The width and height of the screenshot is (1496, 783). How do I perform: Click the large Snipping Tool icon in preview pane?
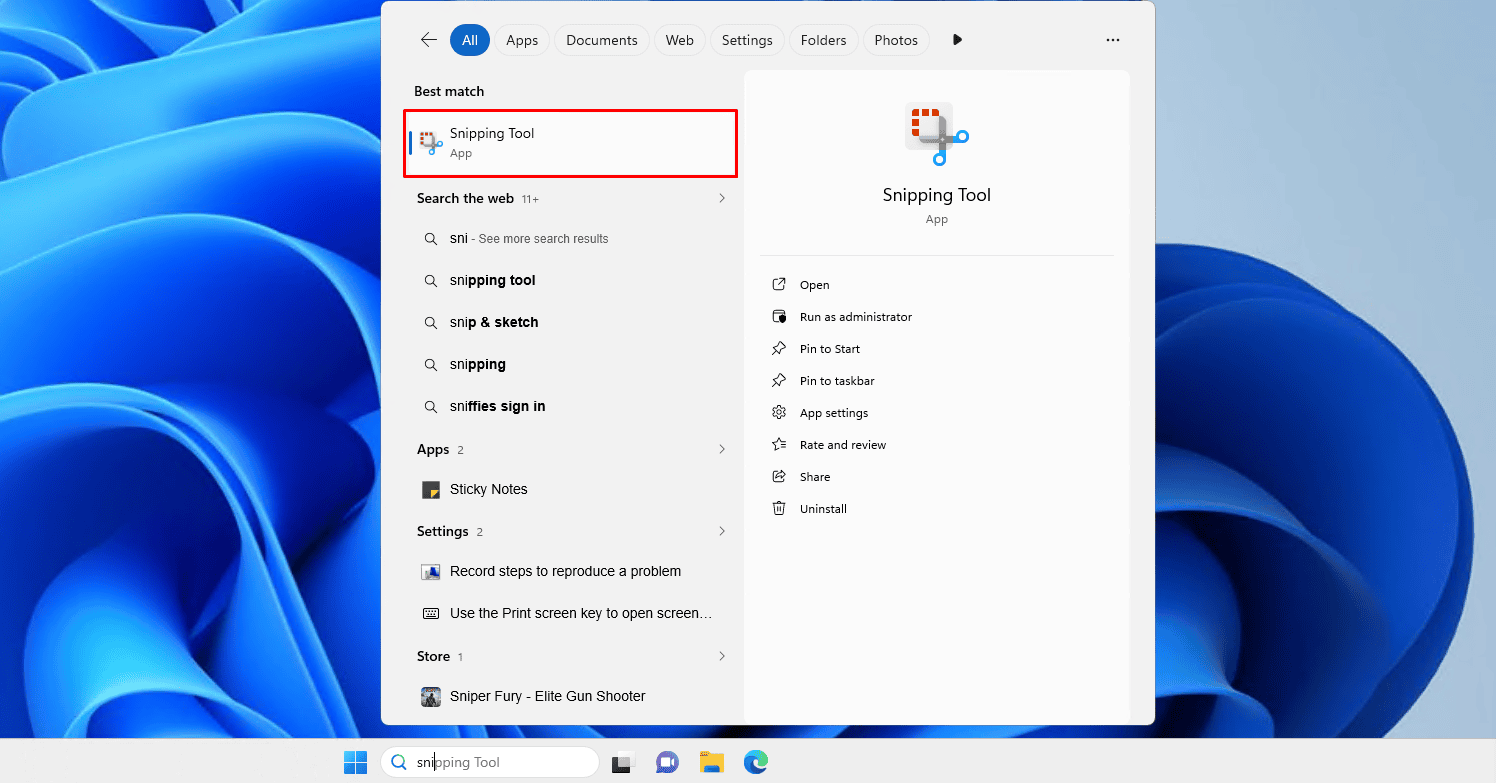(937, 134)
